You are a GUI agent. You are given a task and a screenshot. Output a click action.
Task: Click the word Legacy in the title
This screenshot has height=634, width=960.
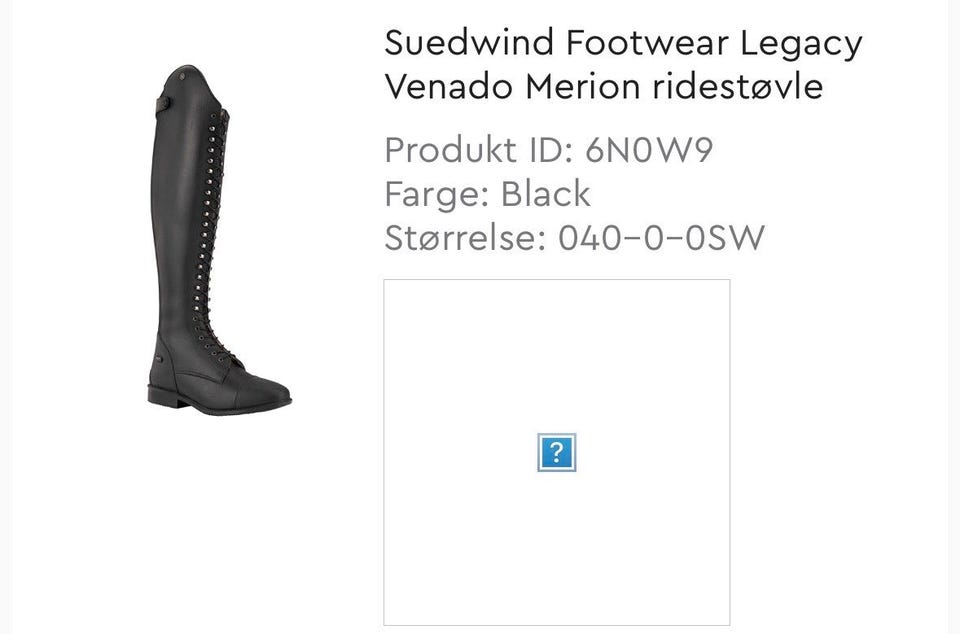[x=801, y=45]
